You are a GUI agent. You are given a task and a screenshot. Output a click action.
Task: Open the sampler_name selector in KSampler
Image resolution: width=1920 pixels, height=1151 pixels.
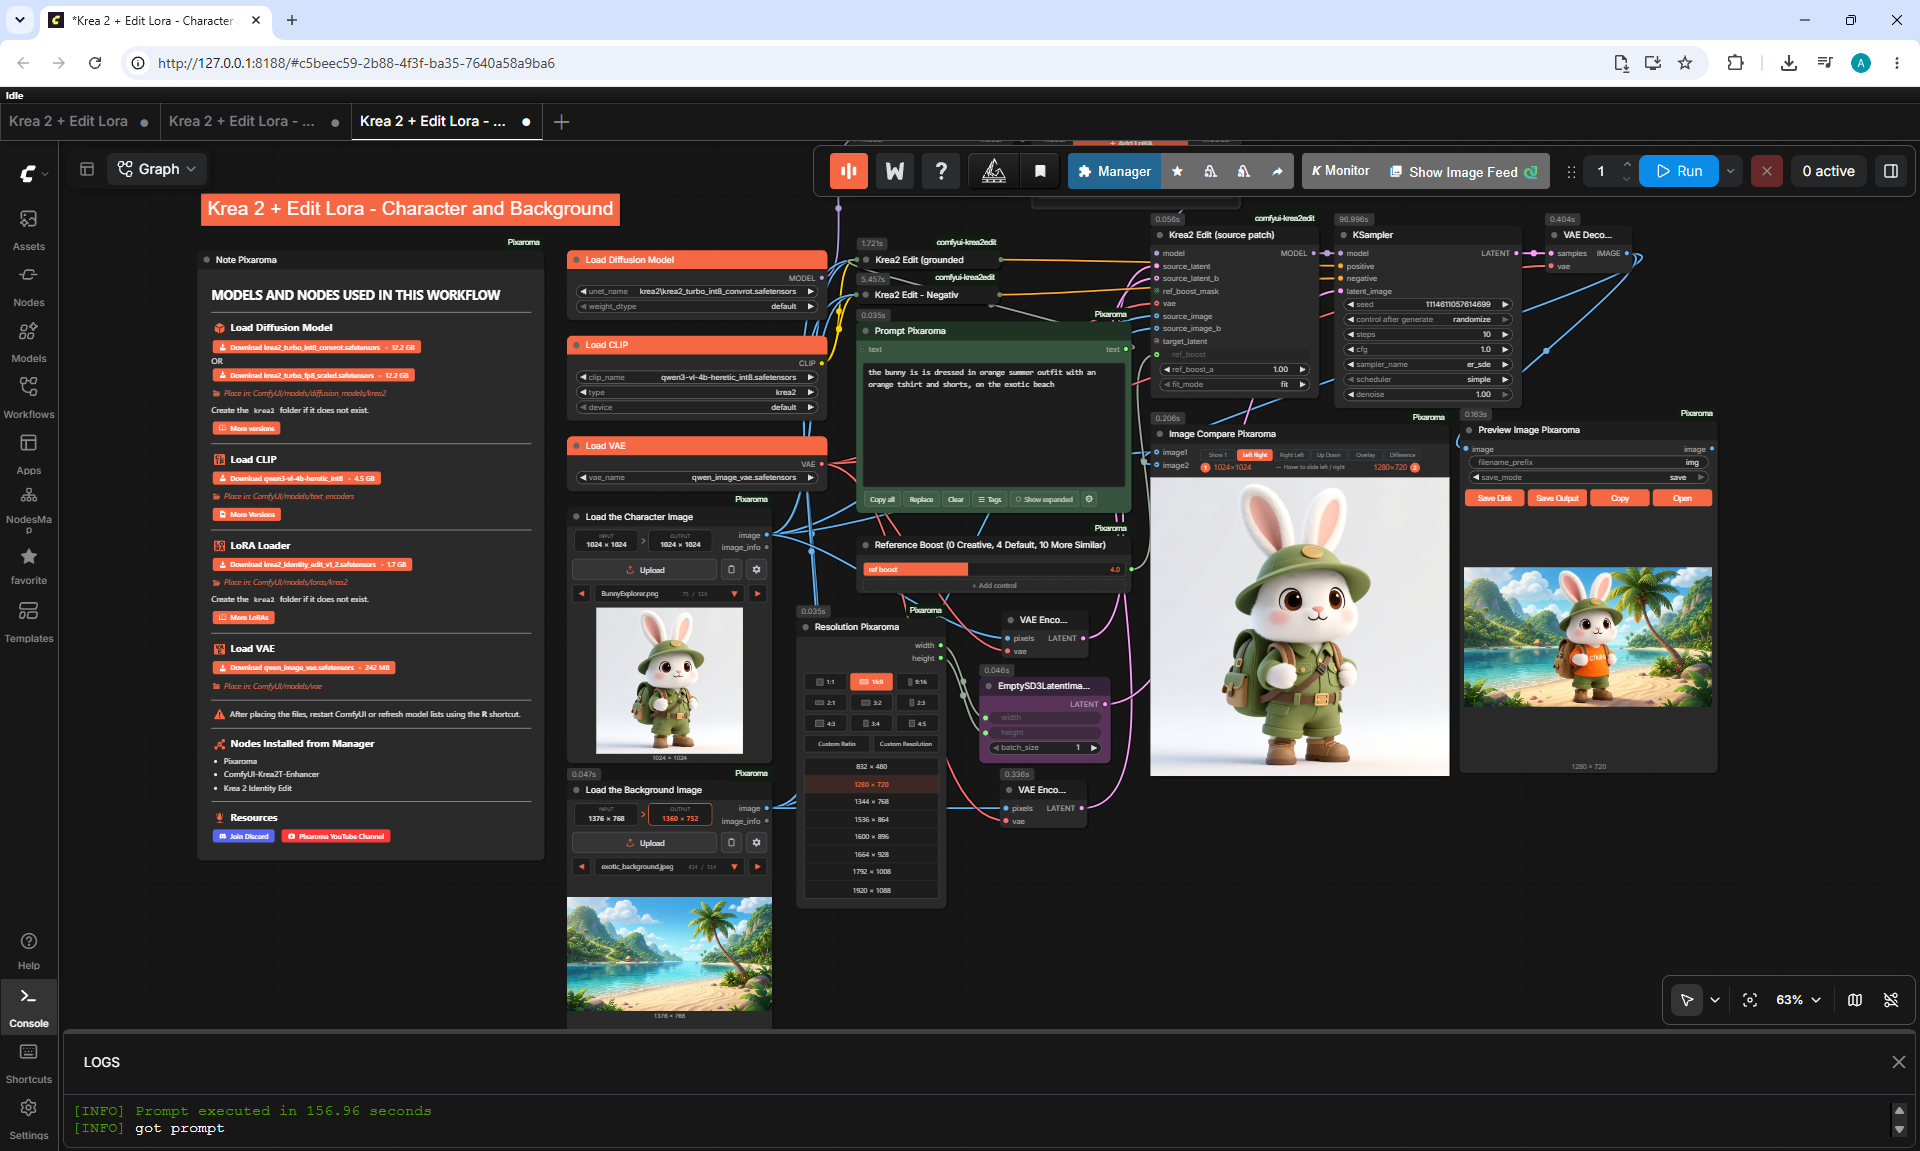1428,365
